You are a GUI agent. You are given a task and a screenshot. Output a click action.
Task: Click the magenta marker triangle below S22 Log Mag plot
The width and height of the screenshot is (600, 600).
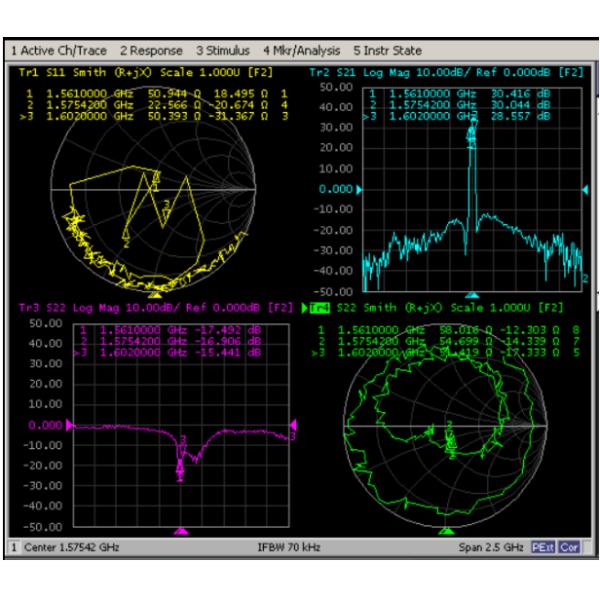(x=180, y=531)
